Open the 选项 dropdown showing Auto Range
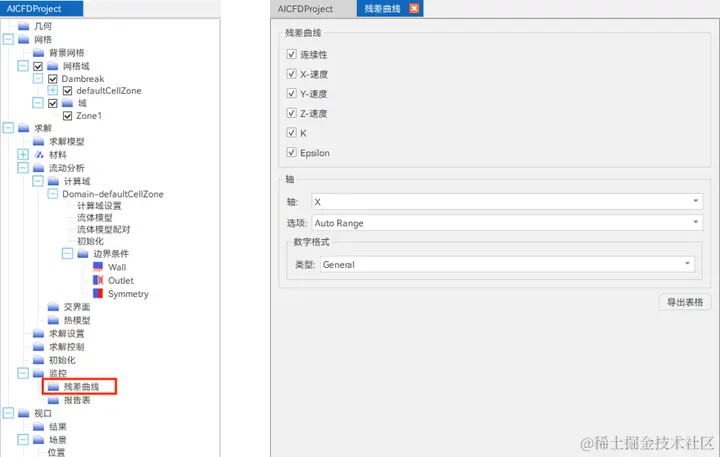The image size is (720, 457). click(x=507, y=223)
